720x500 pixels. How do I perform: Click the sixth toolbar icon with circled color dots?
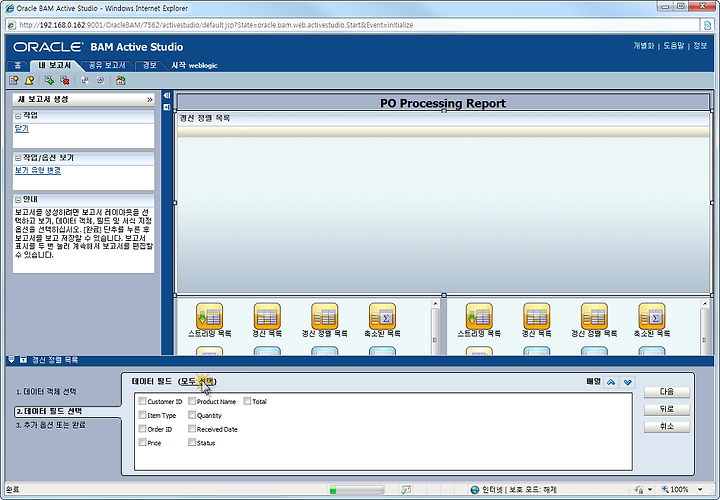(101, 80)
